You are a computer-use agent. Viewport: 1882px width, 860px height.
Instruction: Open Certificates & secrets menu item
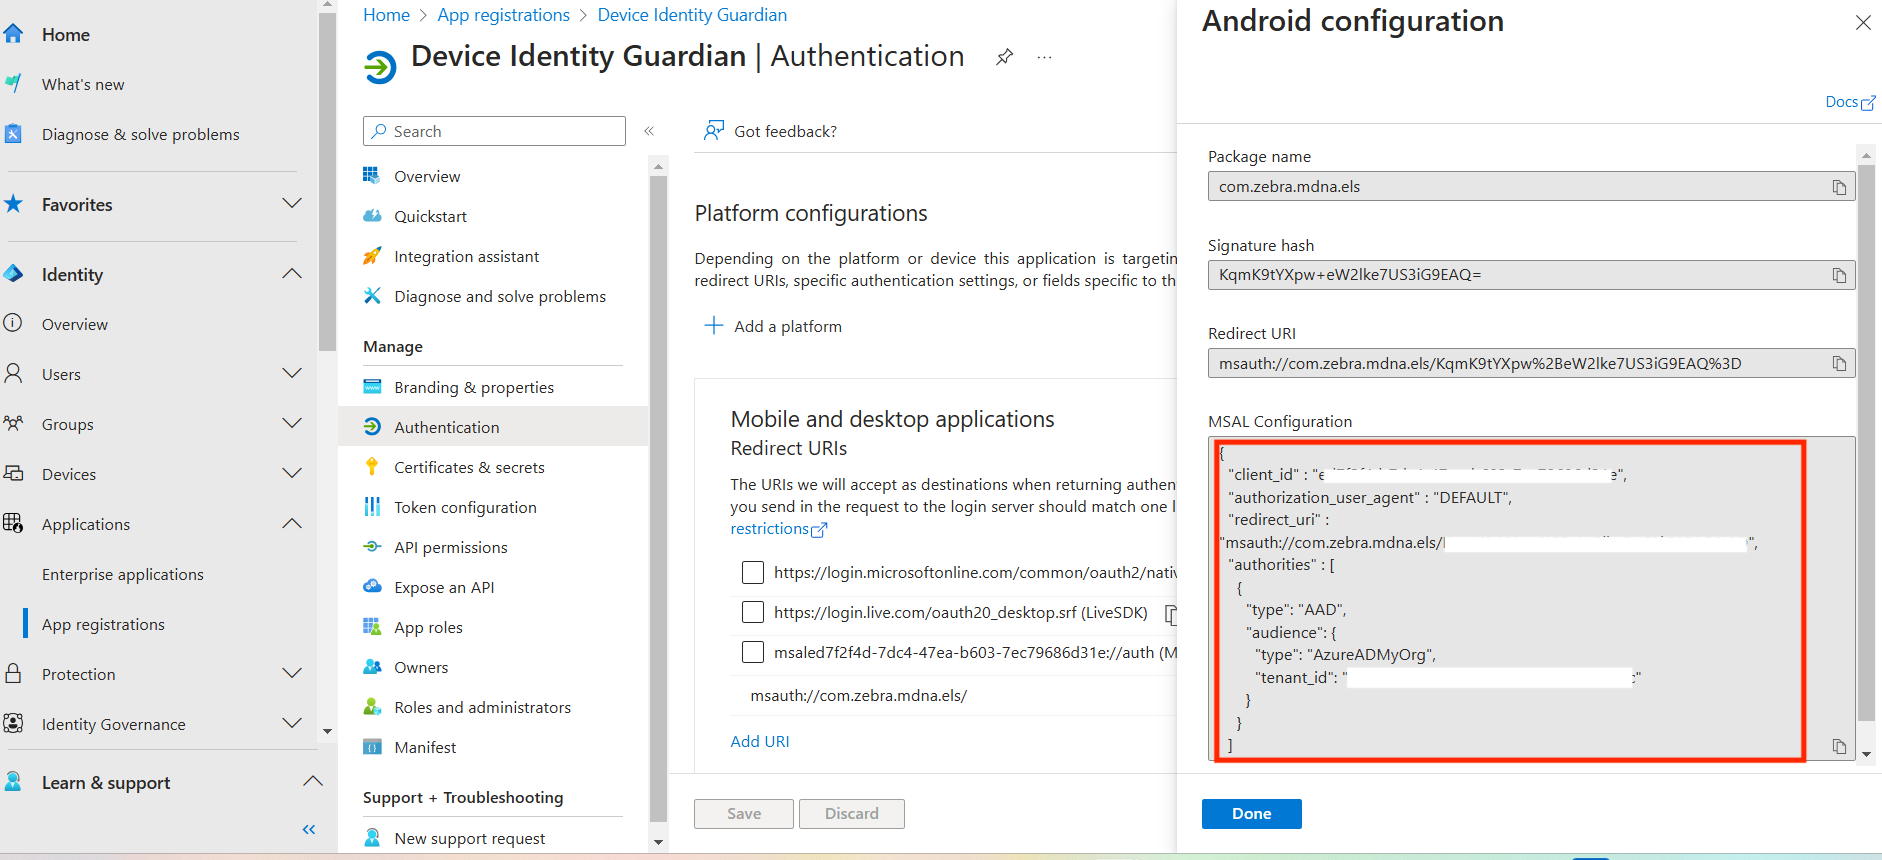[469, 467]
